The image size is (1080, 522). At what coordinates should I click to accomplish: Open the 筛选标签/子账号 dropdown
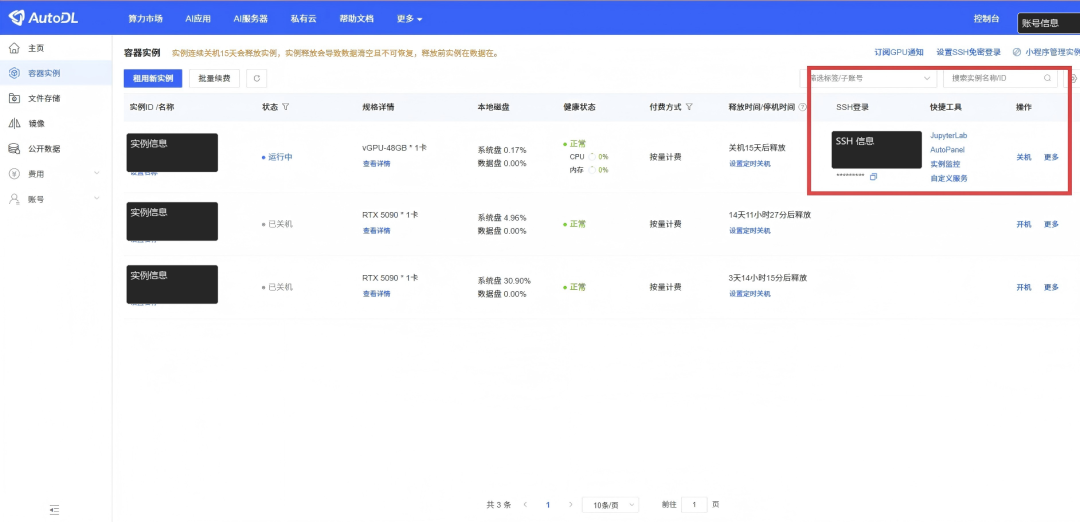point(868,79)
